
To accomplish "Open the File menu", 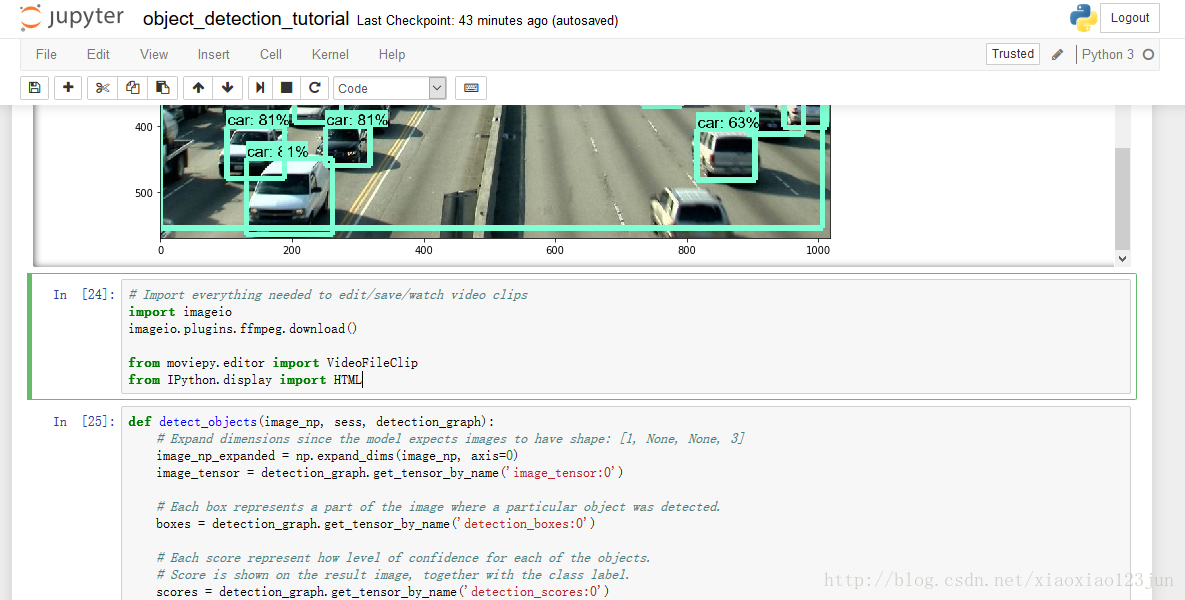I will 46,54.
